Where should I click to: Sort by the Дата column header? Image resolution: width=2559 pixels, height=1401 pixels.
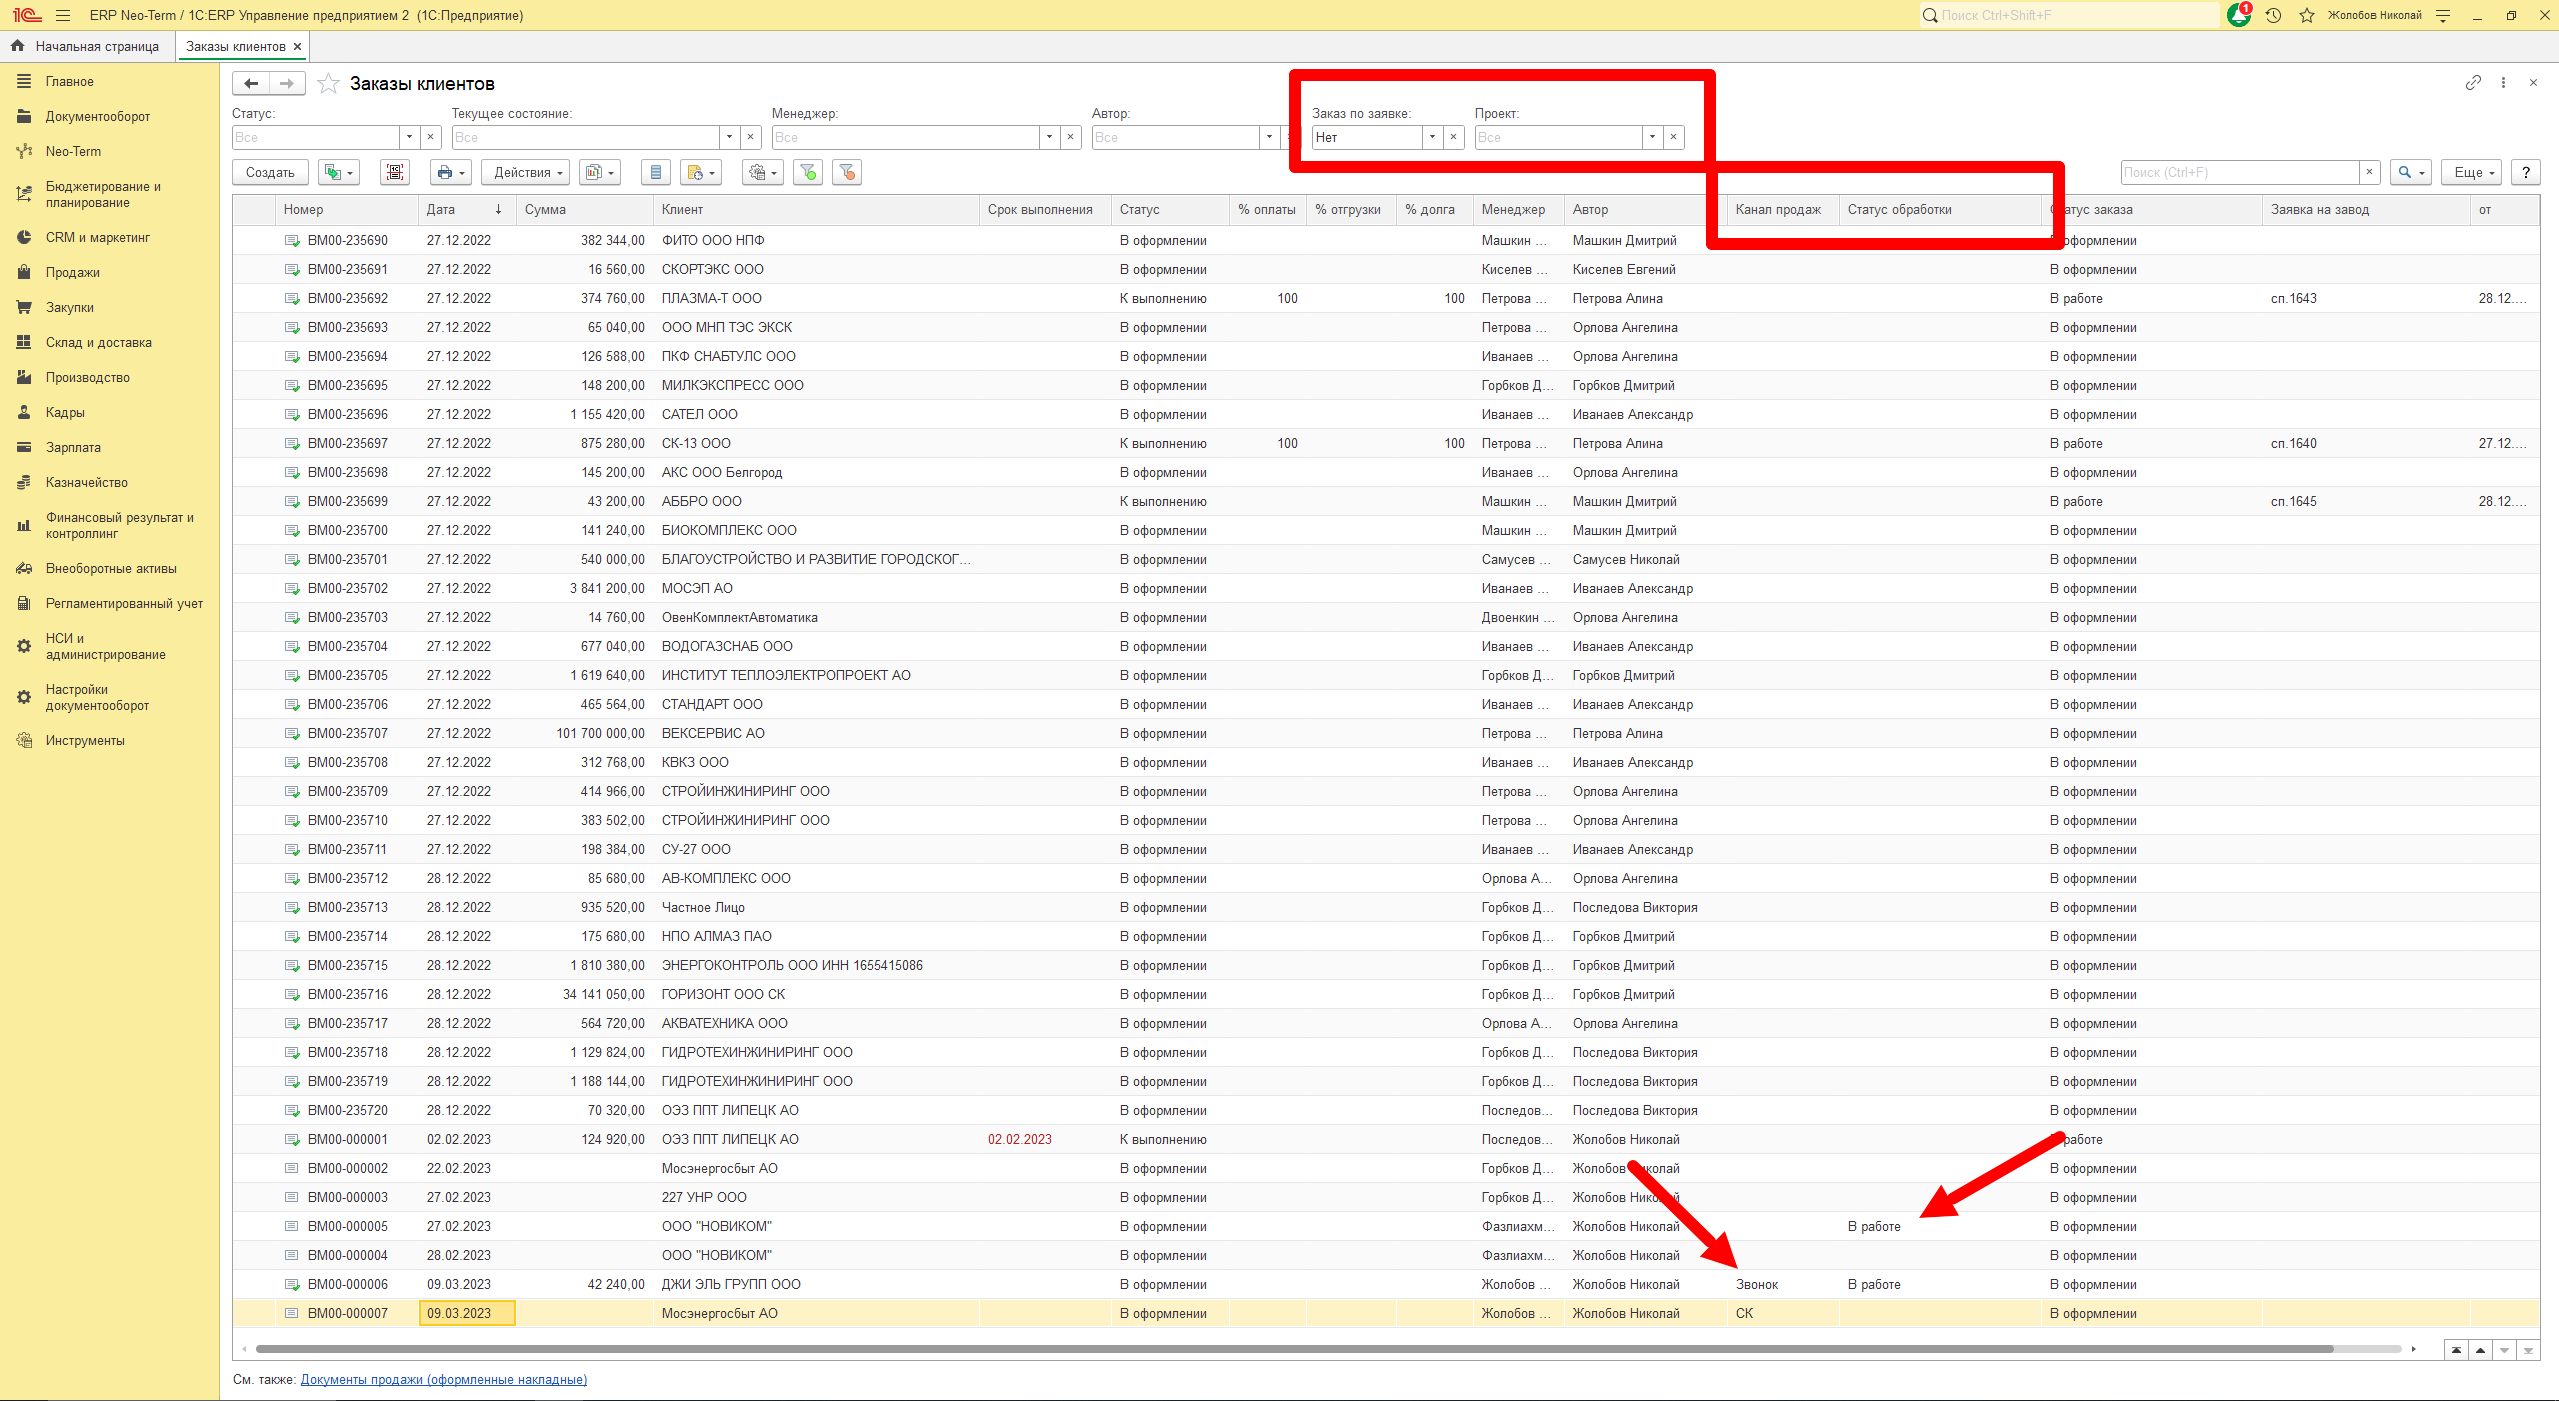tap(465, 209)
